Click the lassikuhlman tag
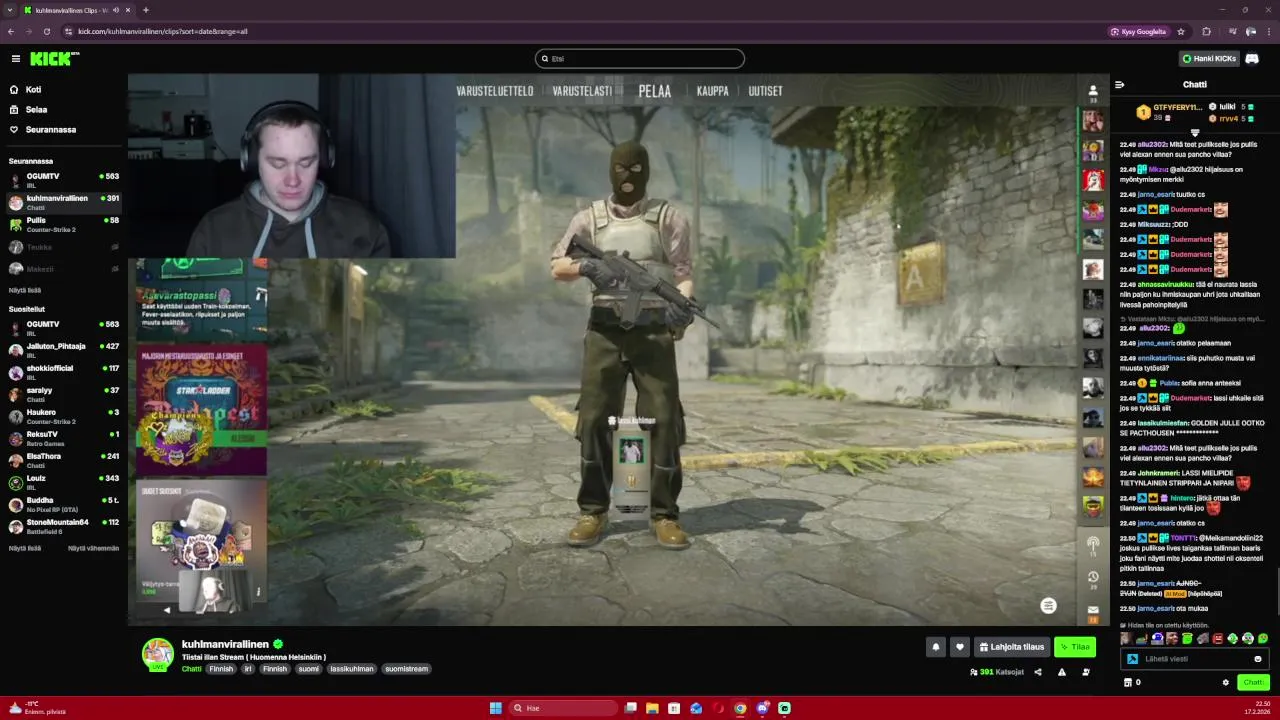Screen dimensions: 1280x720 click(351, 669)
